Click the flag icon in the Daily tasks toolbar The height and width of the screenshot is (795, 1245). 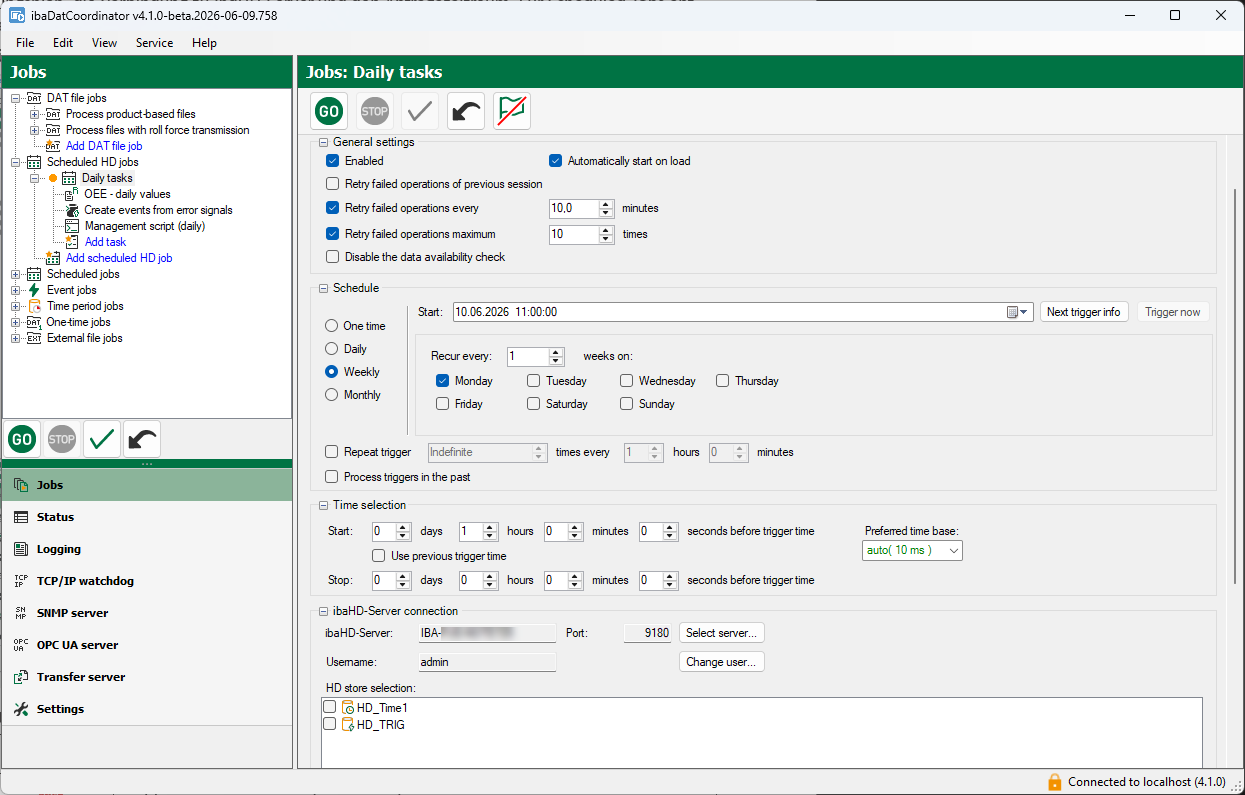(x=512, y=112)
